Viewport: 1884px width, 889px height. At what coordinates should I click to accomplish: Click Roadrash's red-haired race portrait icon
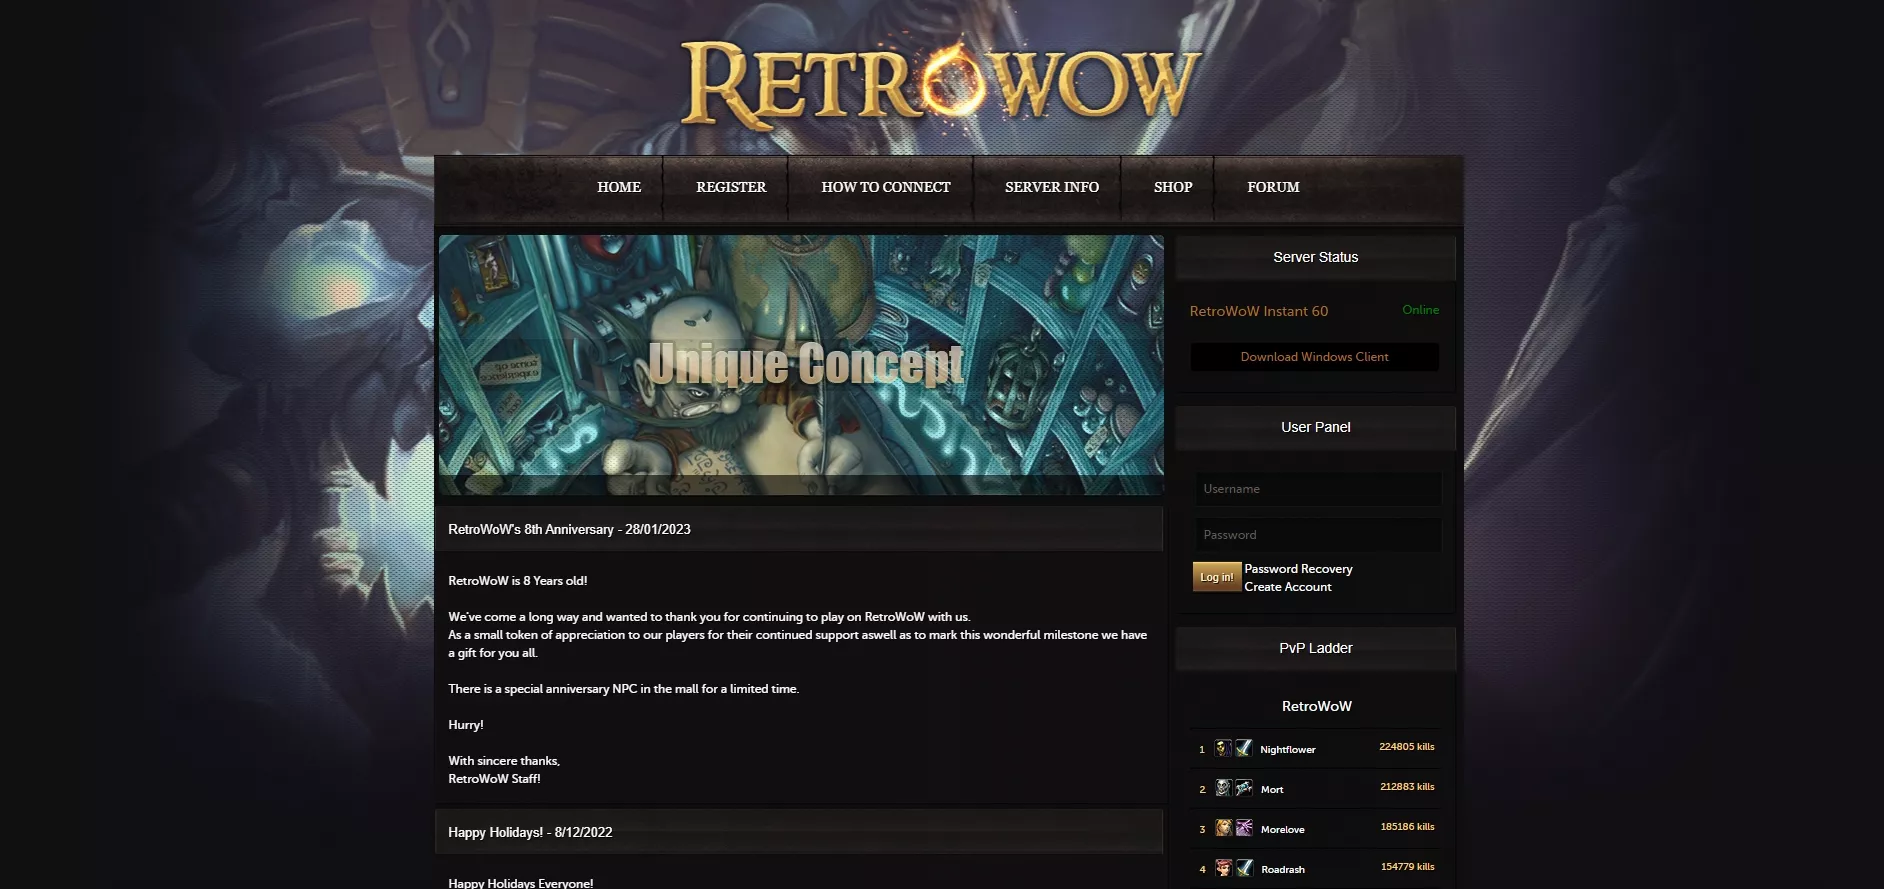pos(1222,868)
